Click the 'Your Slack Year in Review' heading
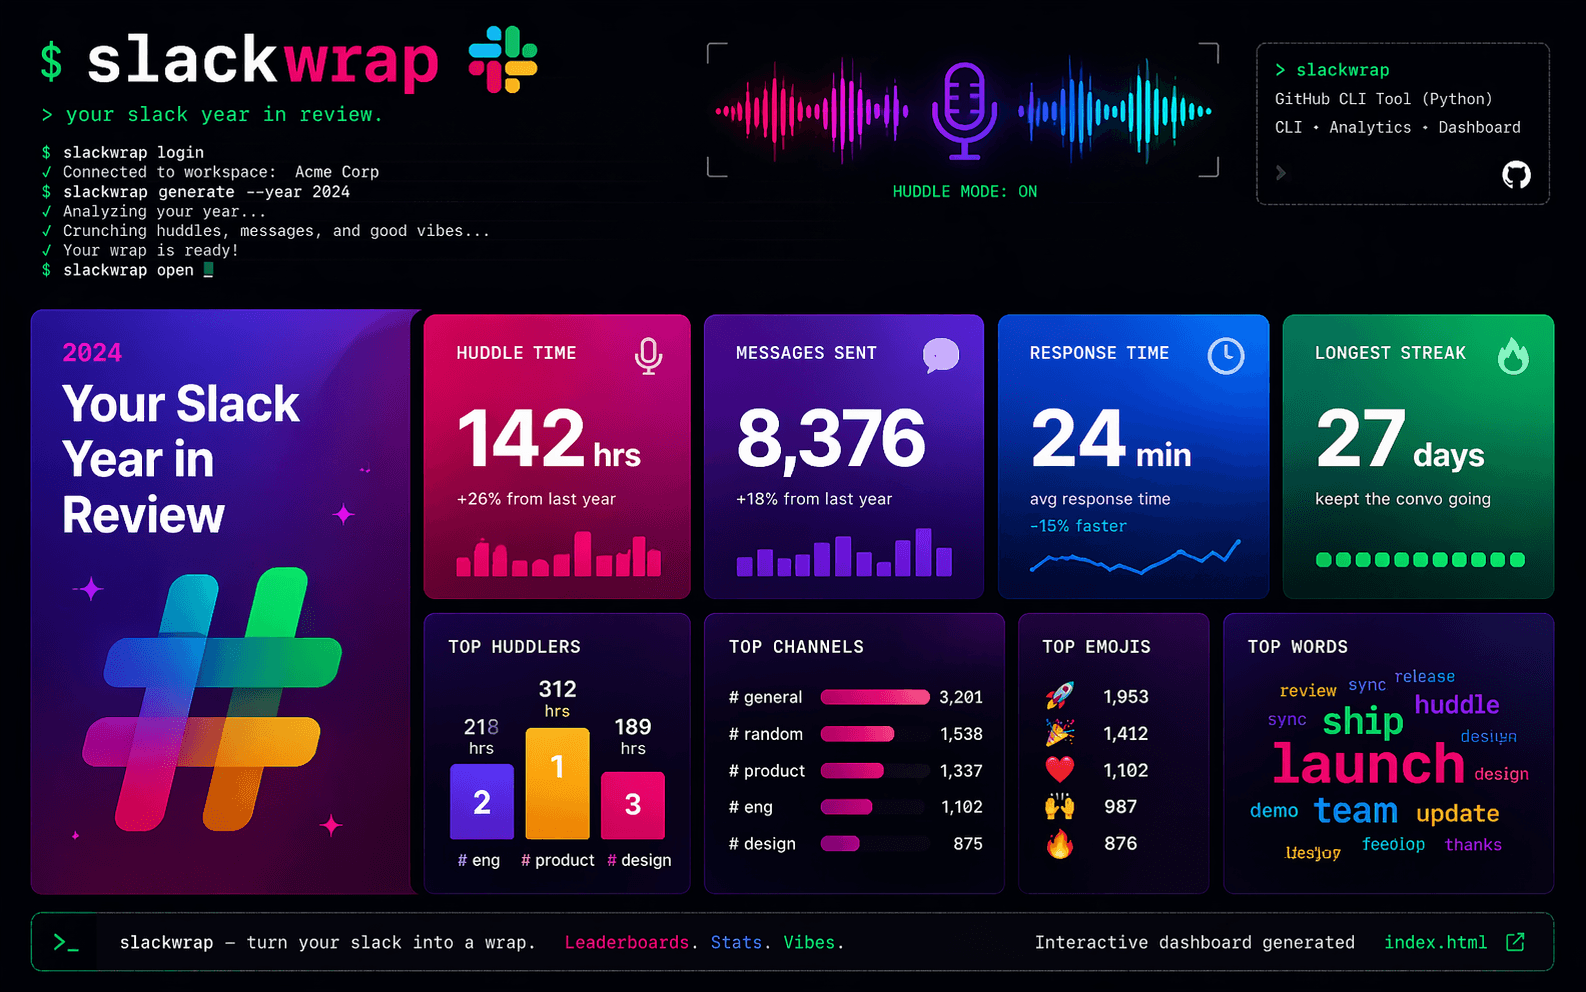 [180, 459]
